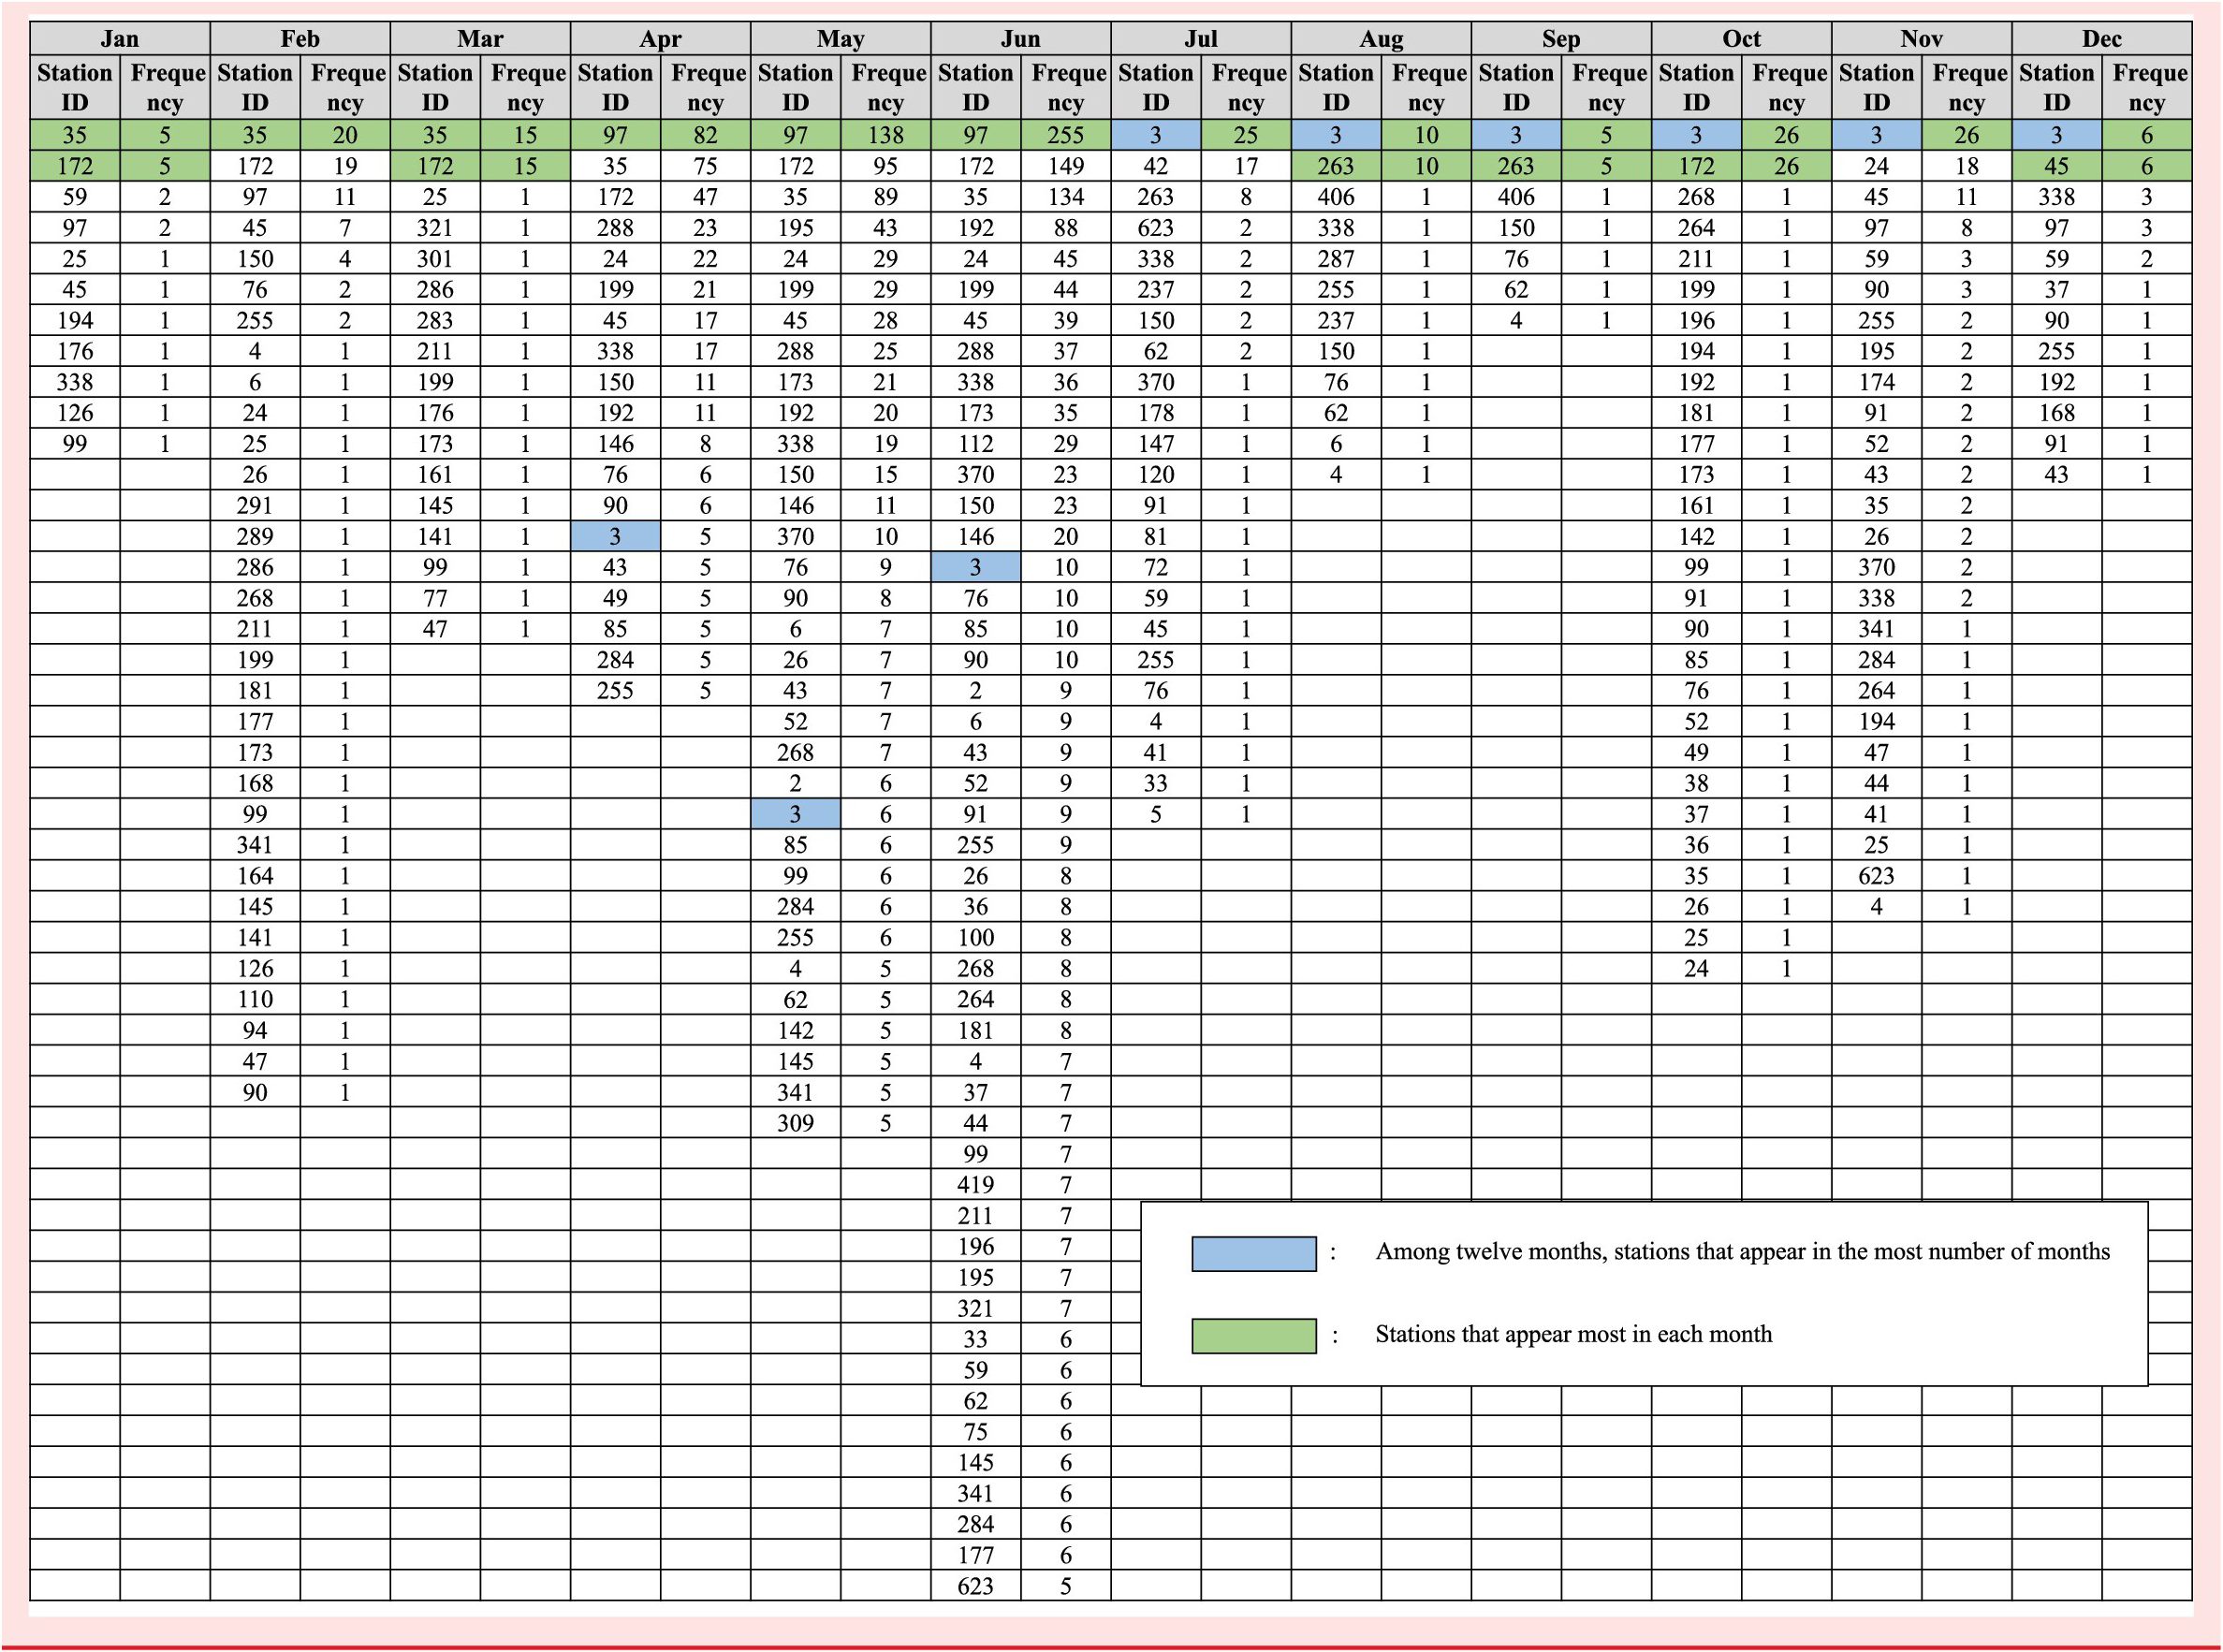
Task: Click the blue legend color swatch
Action: click(x=1253, y=1253)
